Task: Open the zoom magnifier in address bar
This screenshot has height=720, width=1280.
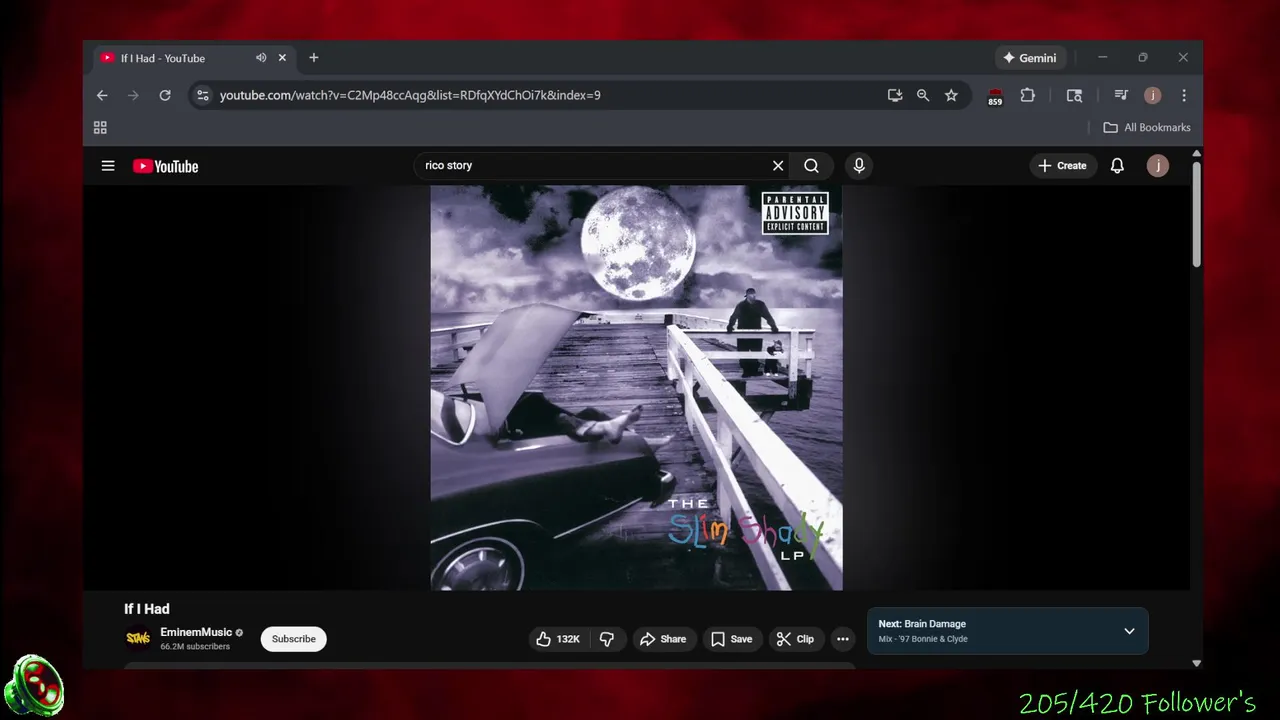Action: point(923,95)
